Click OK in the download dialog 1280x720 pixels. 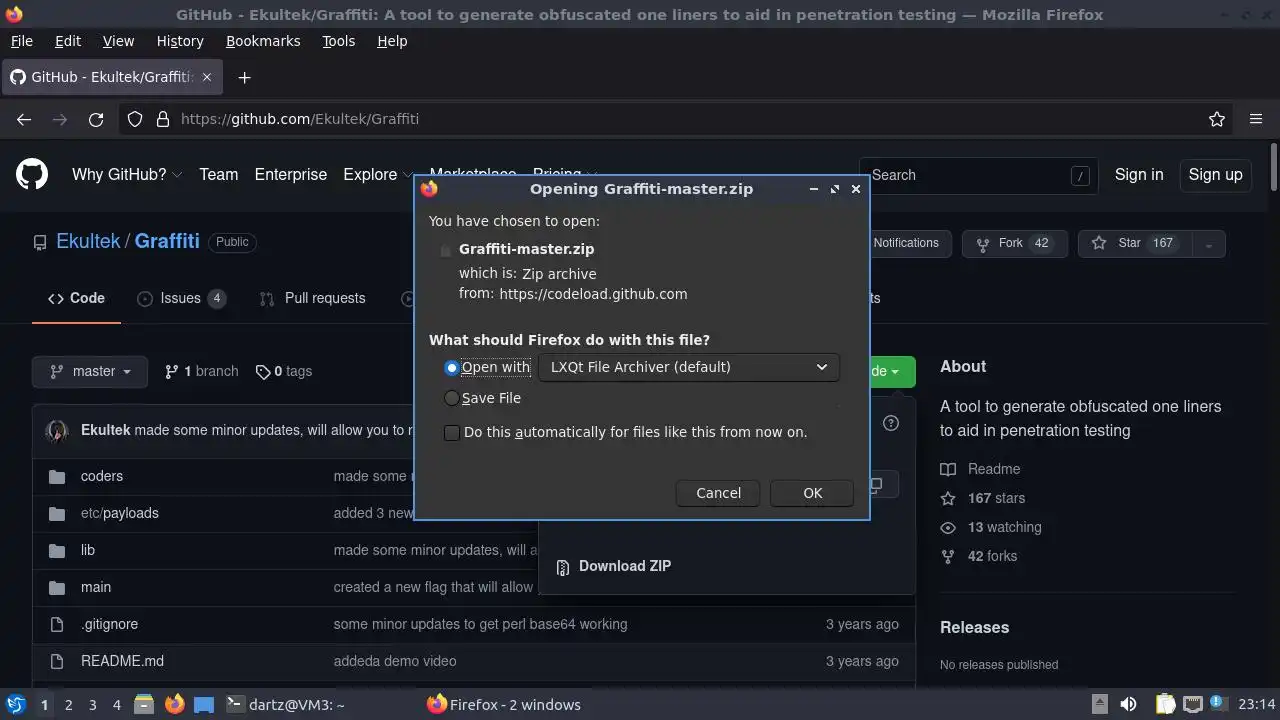(x=812, y=493)
